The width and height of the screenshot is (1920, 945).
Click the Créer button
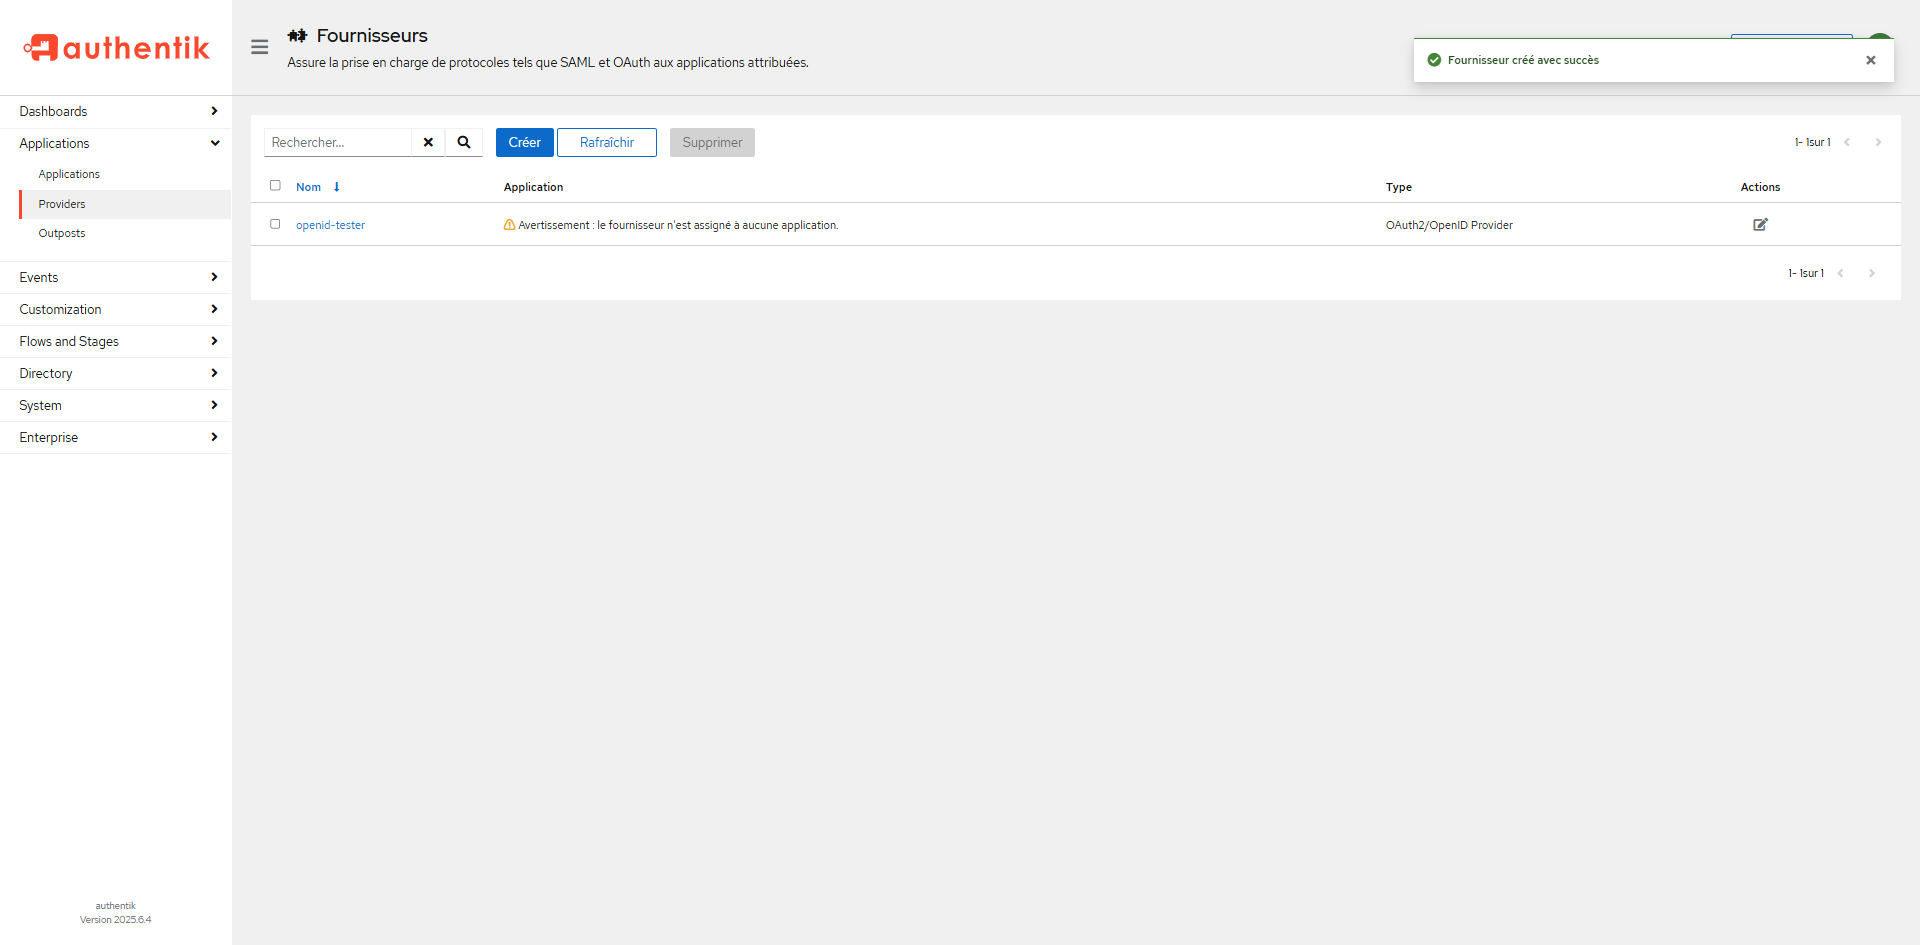pos(524,142)
